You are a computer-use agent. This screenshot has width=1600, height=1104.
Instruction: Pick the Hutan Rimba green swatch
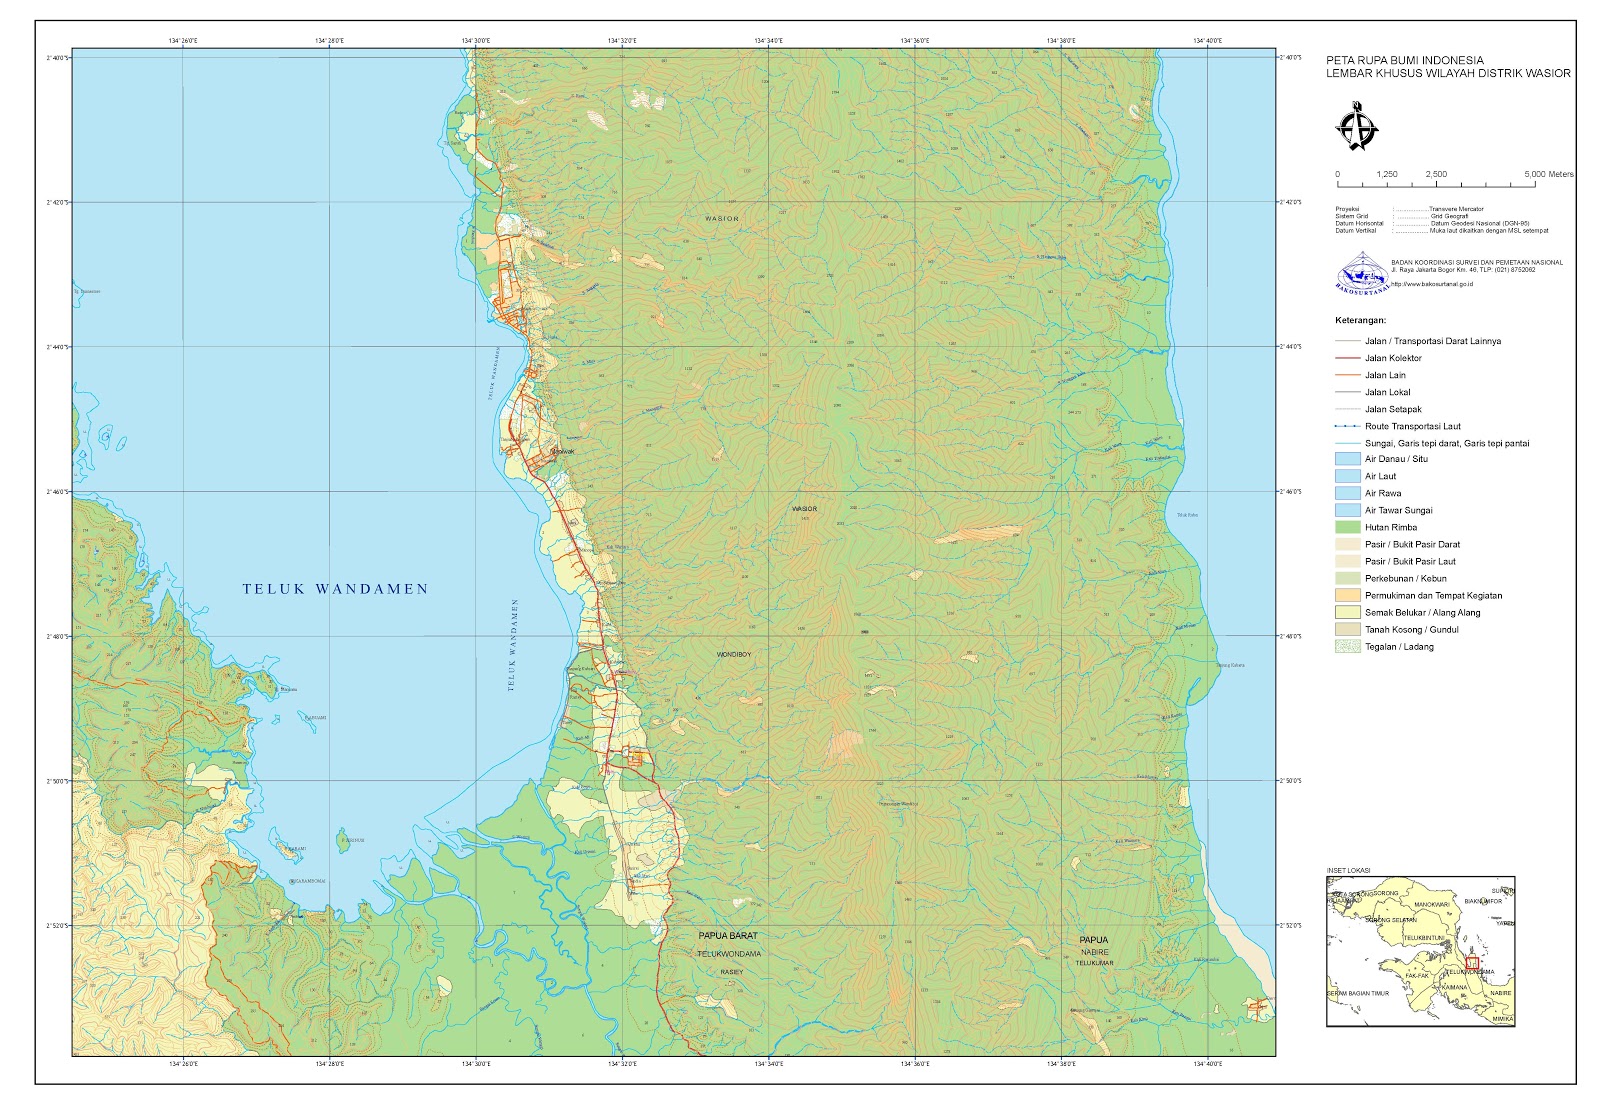1347,527
